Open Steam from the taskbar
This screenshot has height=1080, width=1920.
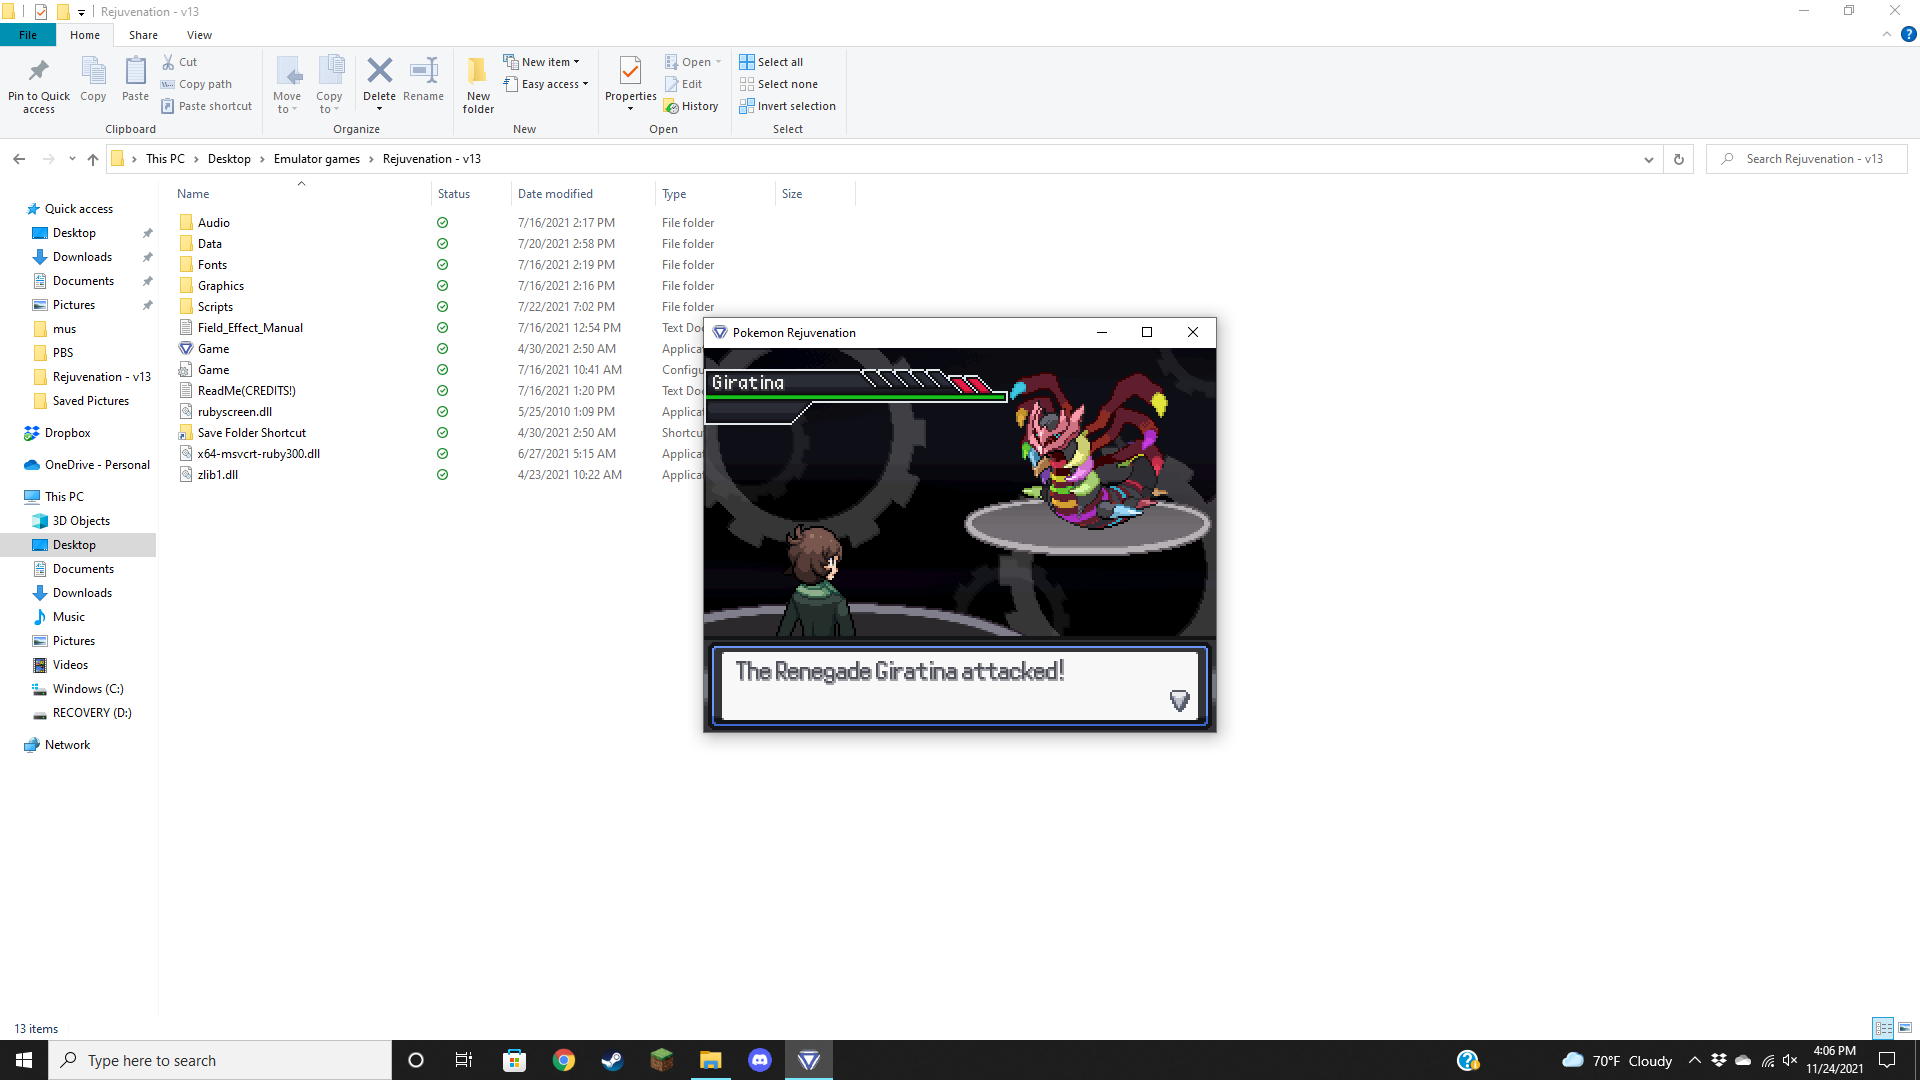coord(612,1060)
